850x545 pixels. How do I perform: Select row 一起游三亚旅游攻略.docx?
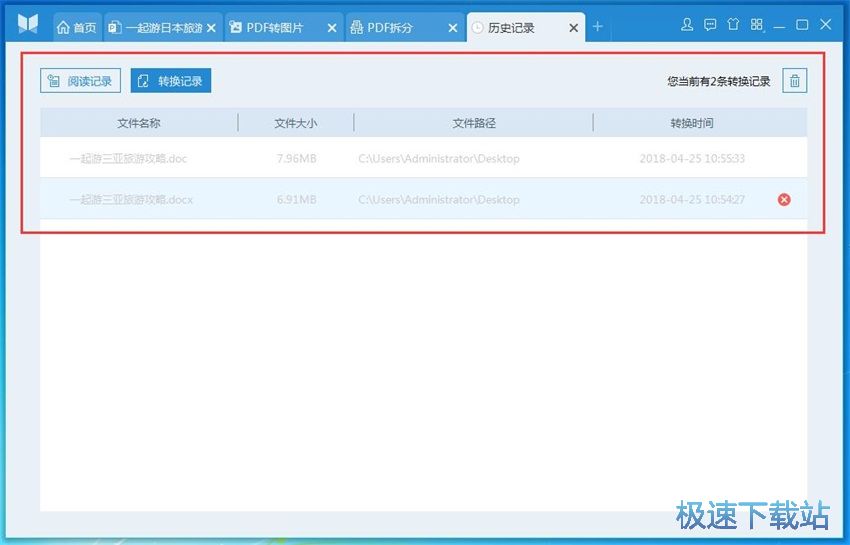(x=423, y=200)
